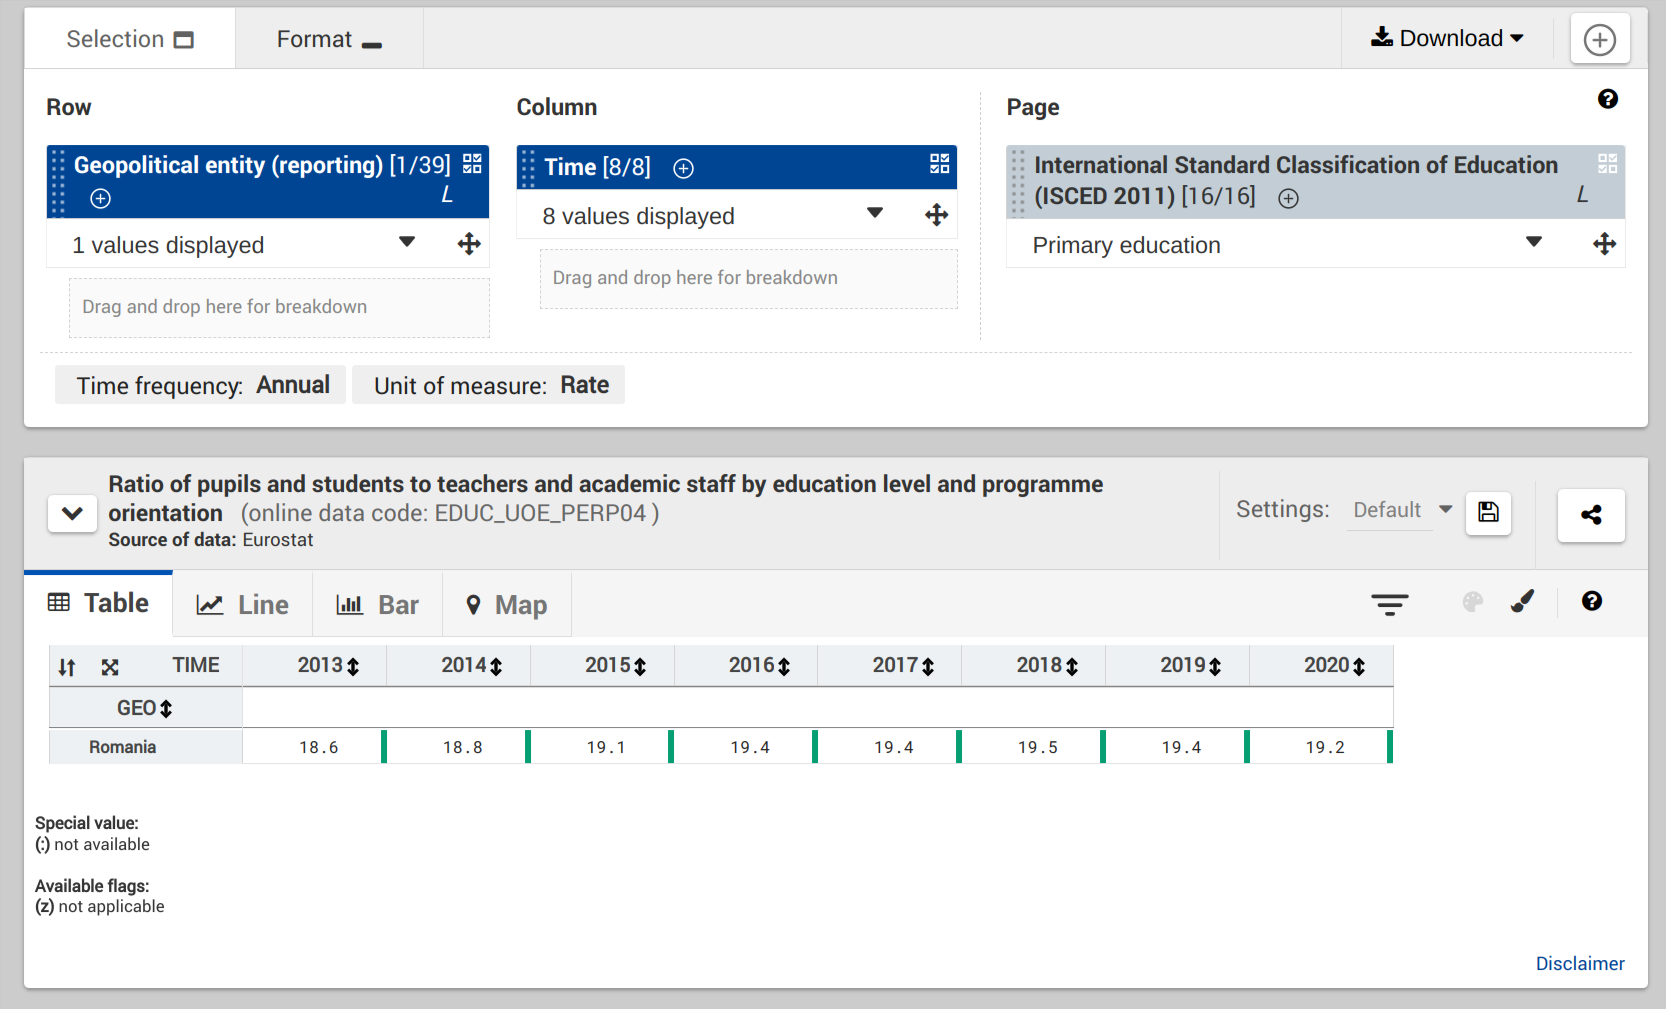Toggle sort on the 2020 column

(x=1359, y=667)
